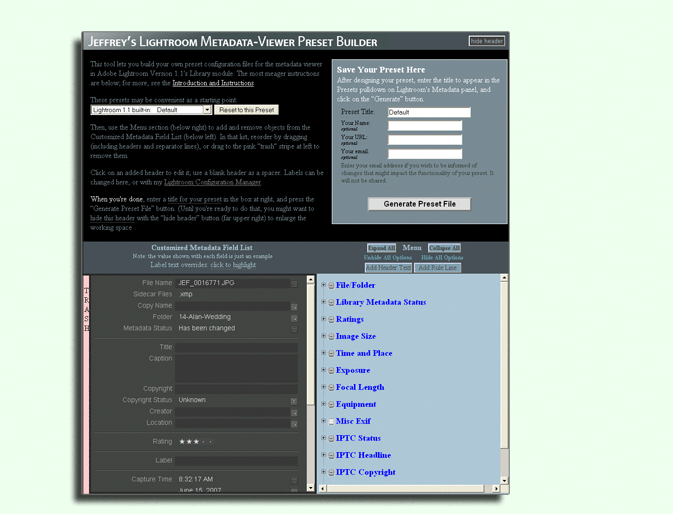Click the action icon on Location row
673x514 pixels.
[x=294, y=424]
